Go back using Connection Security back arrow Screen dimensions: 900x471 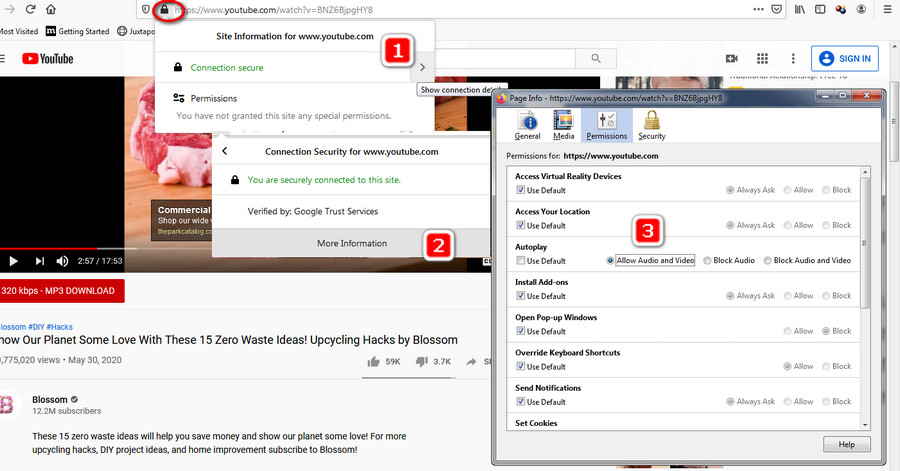point(226,152)
